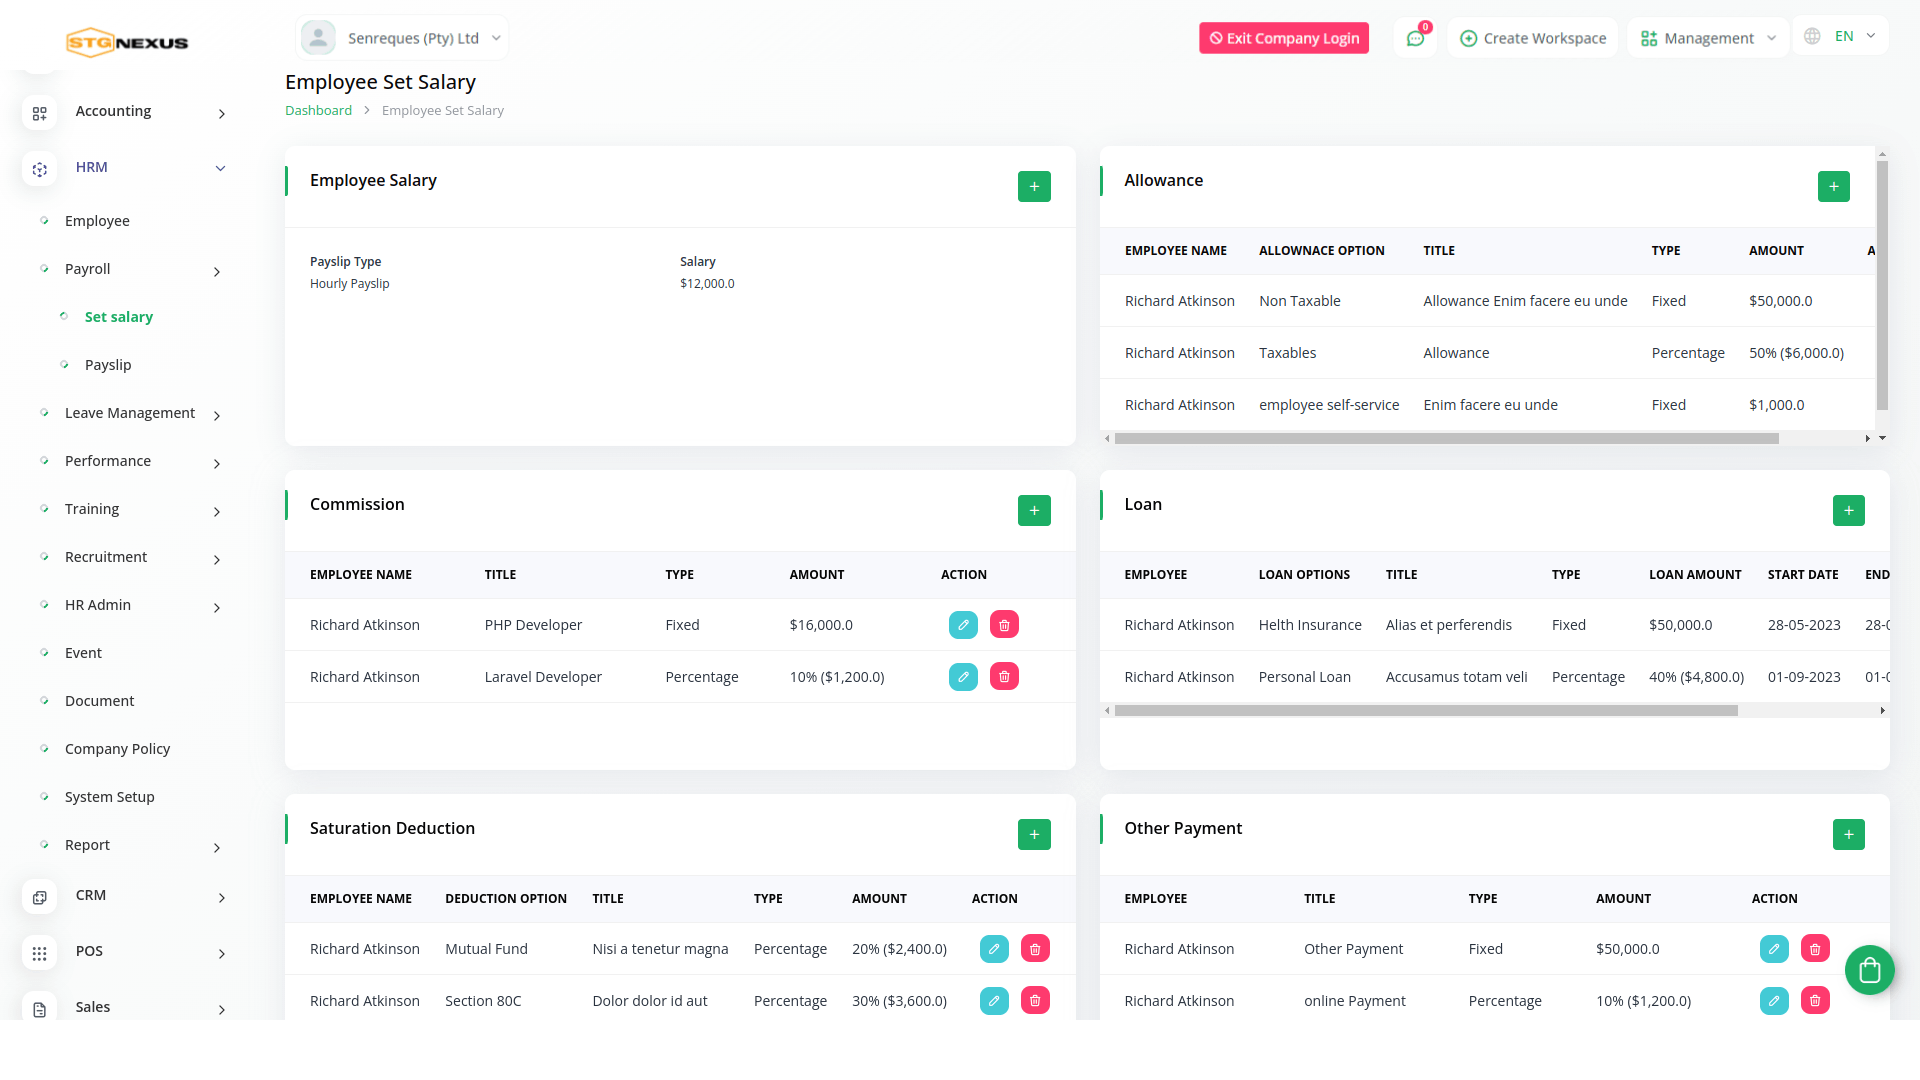Delete the online Payment row

point(1815,1001)
